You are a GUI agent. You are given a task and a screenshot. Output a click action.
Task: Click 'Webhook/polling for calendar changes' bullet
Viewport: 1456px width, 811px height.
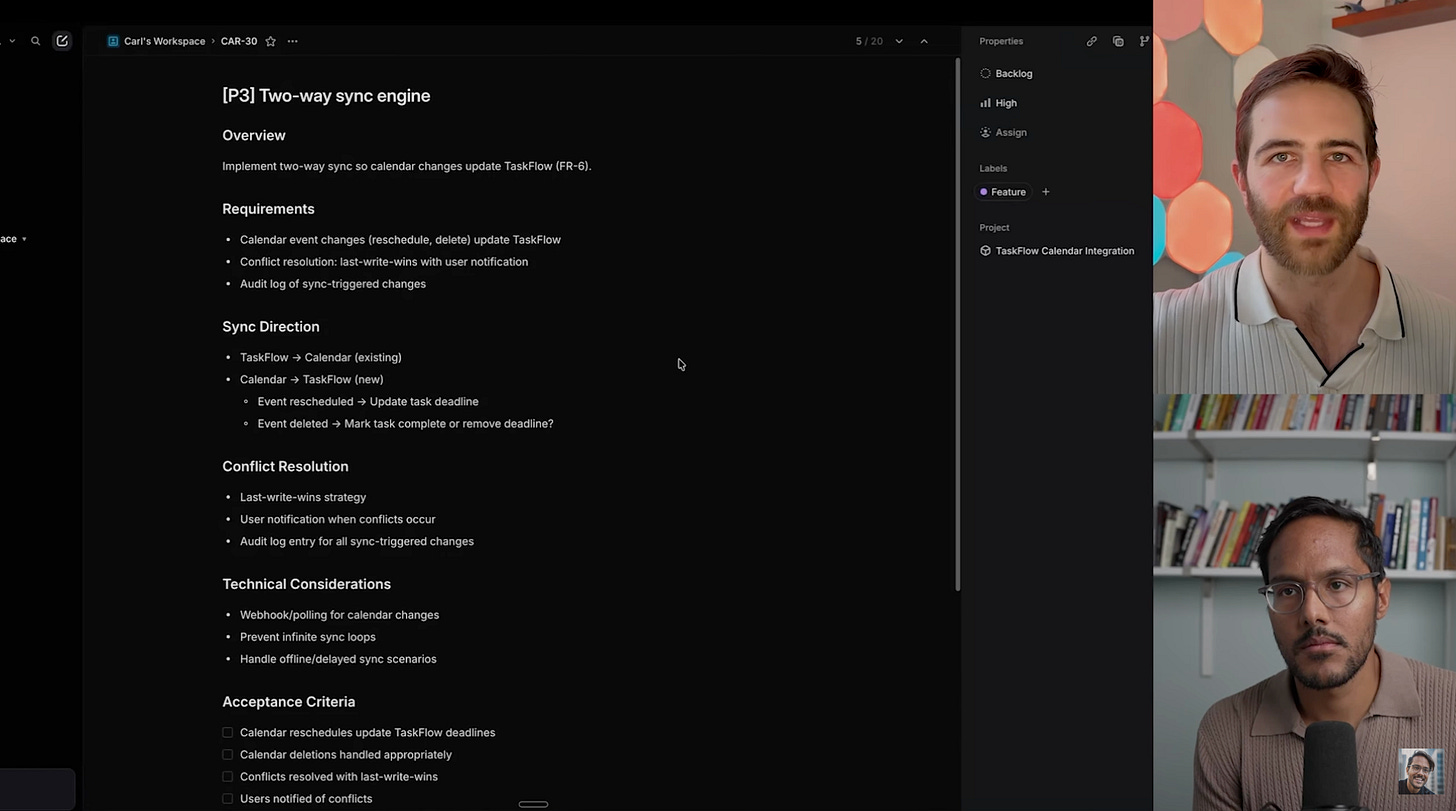tap(339, 615)
